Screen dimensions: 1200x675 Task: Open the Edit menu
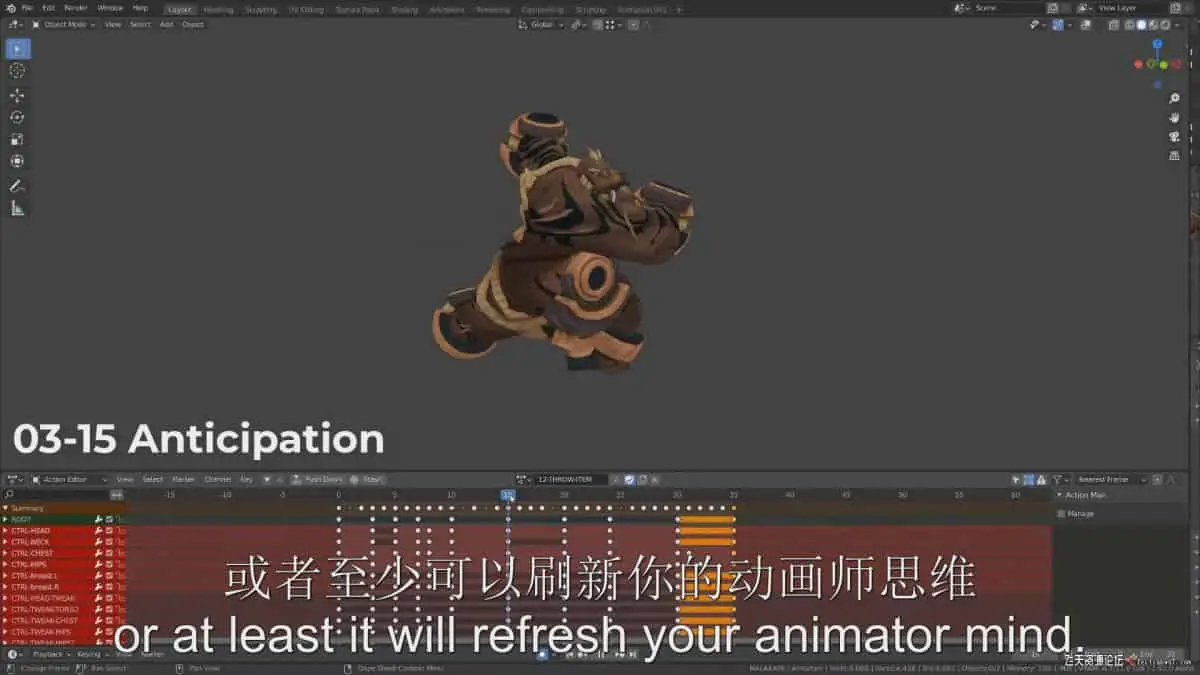[48, 8]
